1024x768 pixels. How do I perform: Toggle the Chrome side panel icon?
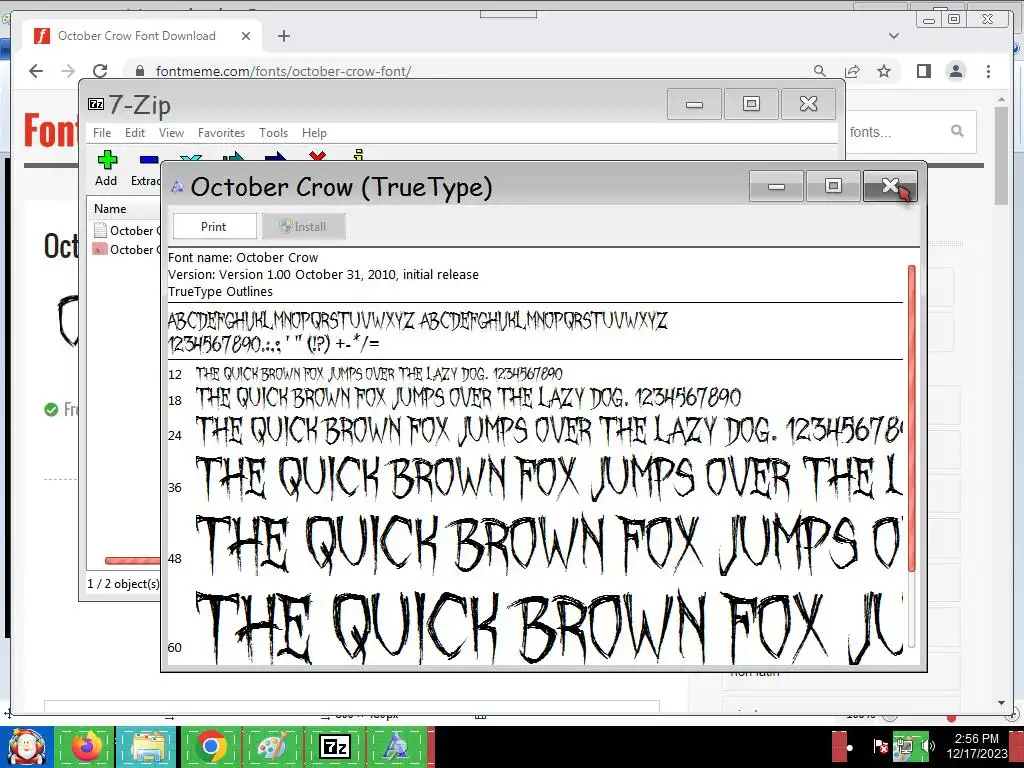tap(923, 71)
